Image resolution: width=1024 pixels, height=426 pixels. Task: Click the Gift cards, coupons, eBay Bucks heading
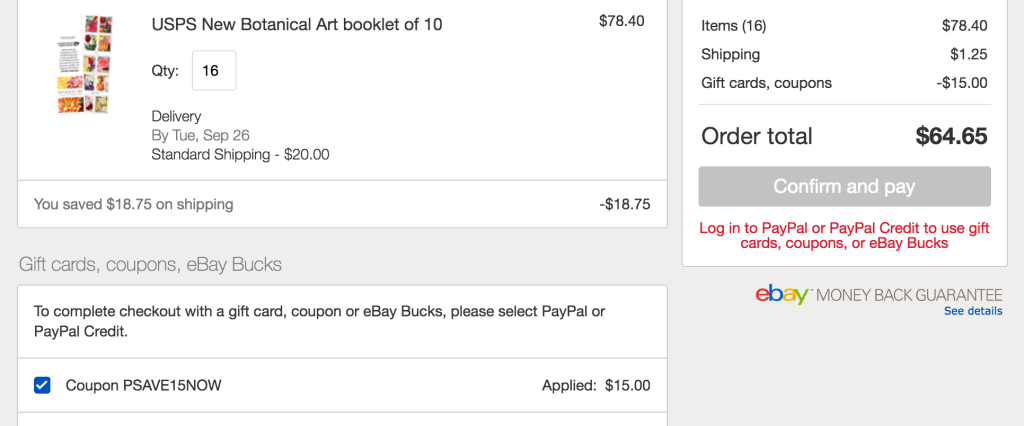(150, 264)
